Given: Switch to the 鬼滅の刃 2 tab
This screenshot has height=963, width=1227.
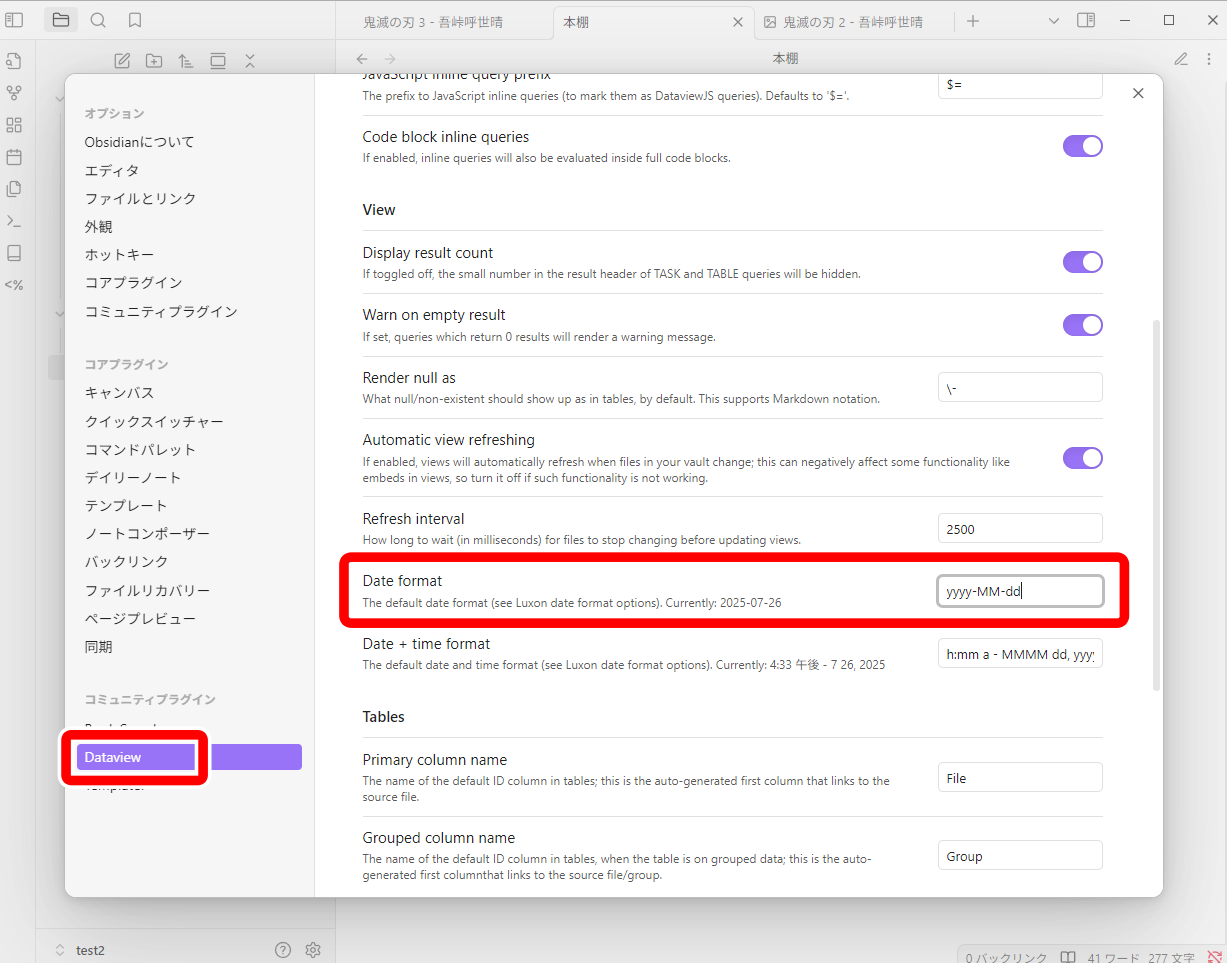Looking at the screenshot, I should point(853,22).
